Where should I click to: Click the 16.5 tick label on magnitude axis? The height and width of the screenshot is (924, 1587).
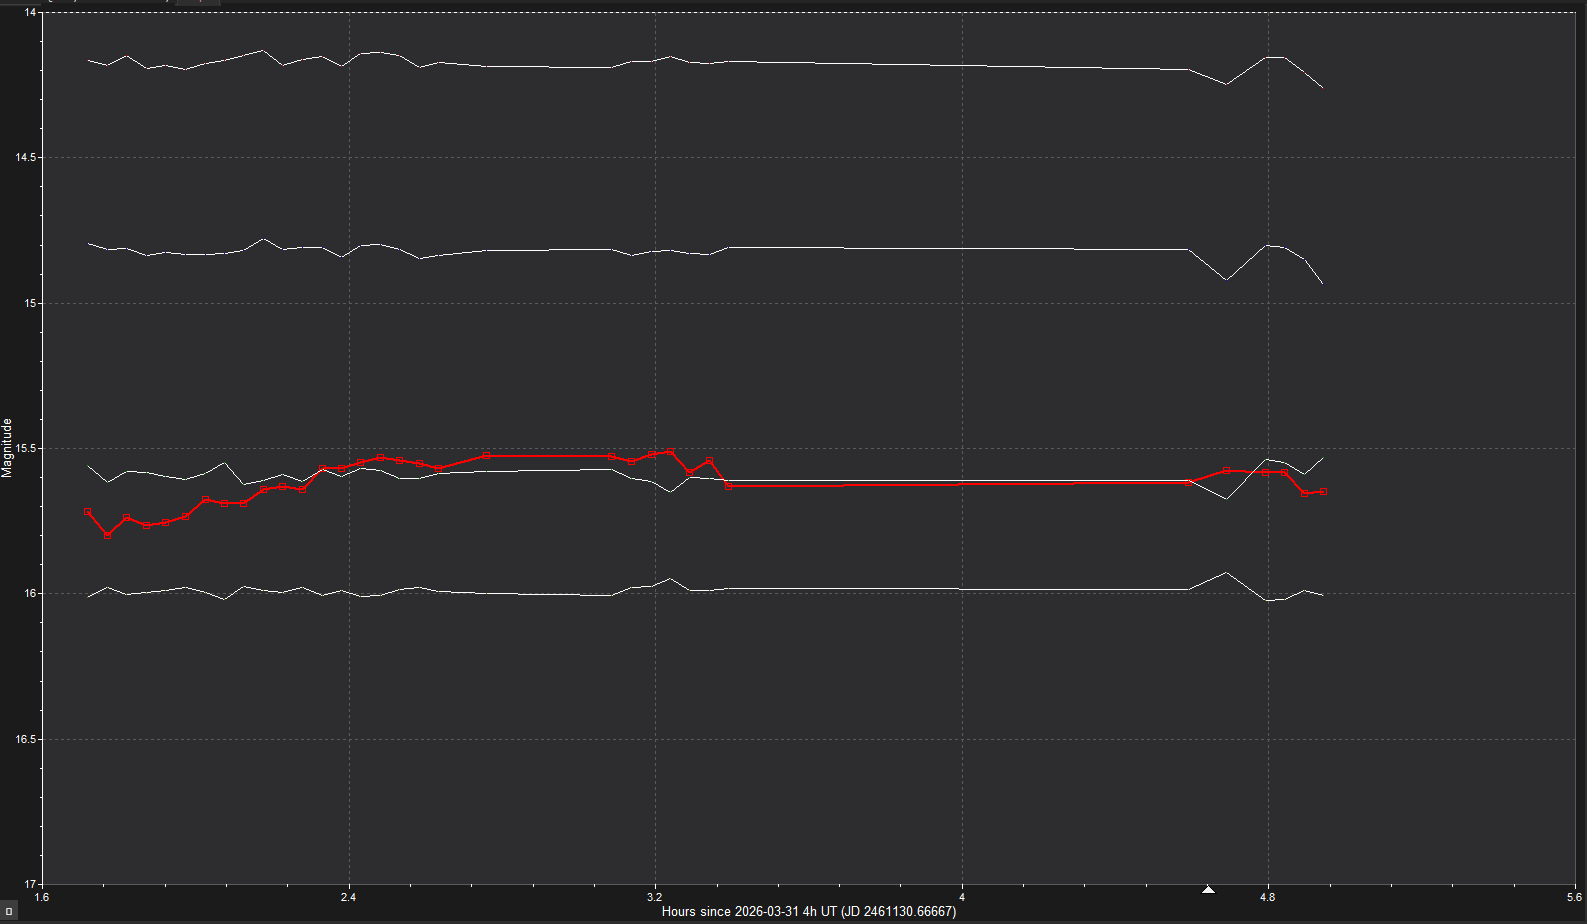(x=25, y=740)
